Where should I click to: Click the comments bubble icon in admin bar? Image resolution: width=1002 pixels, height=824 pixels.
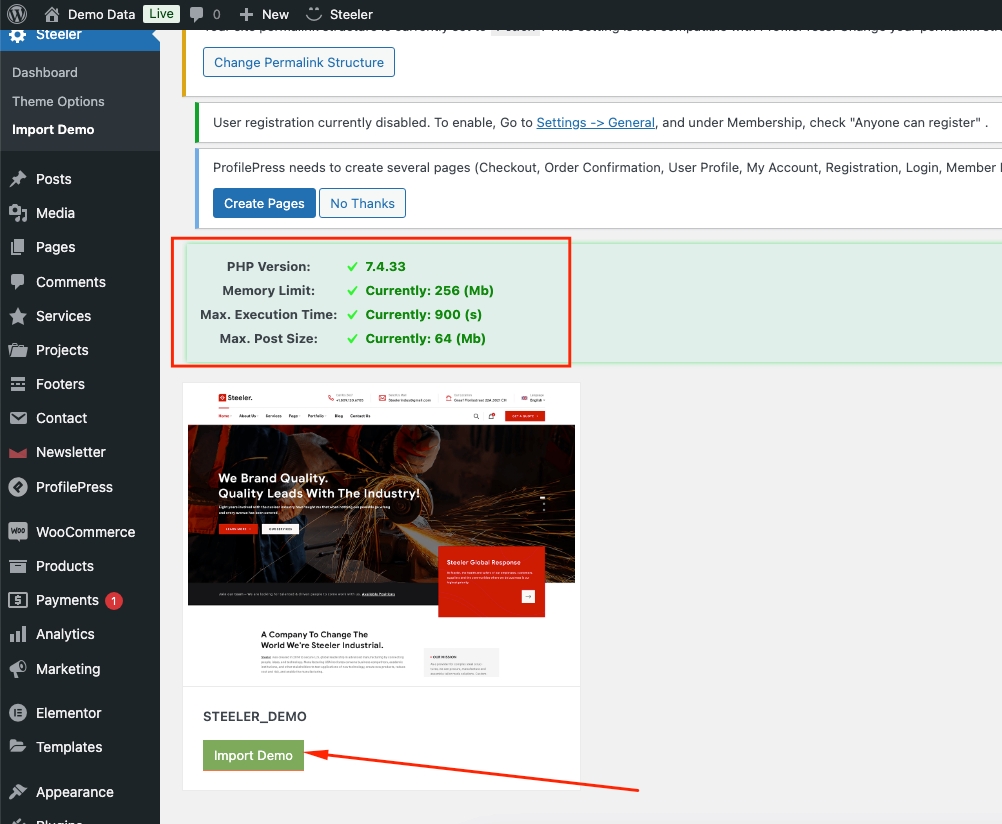point(197,14)
